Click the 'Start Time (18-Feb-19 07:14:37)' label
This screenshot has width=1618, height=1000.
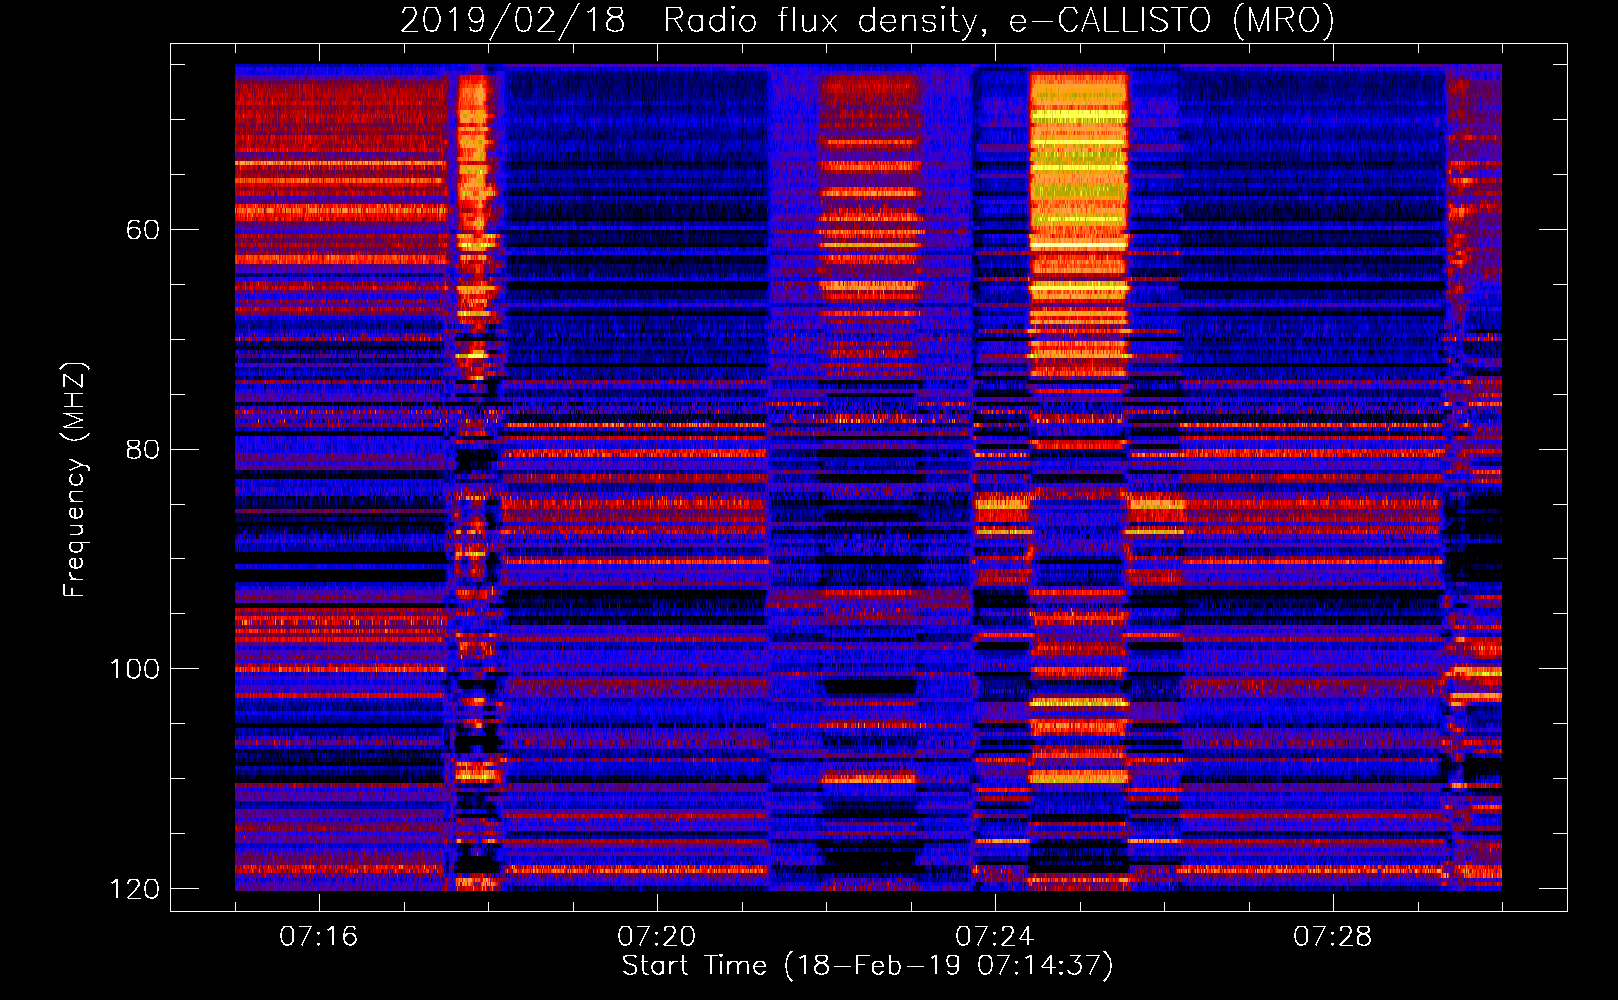point(867,966)
